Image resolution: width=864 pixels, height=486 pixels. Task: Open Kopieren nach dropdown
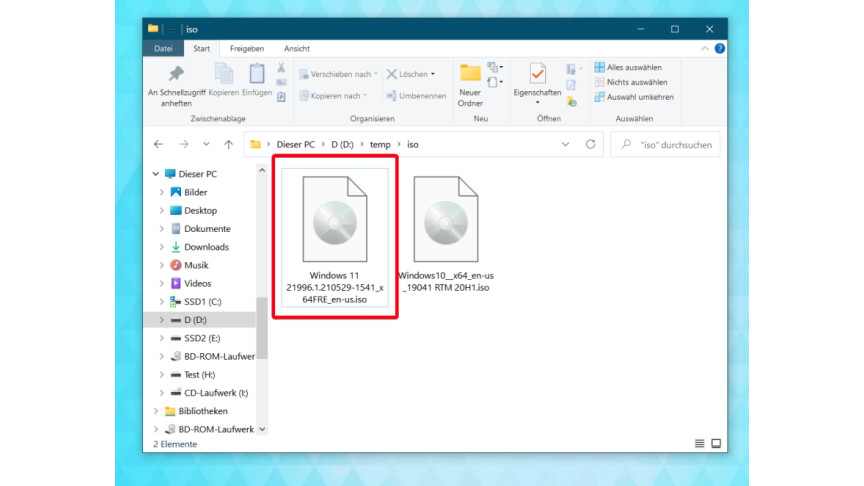pyautogui.click(x=333, y=96)
